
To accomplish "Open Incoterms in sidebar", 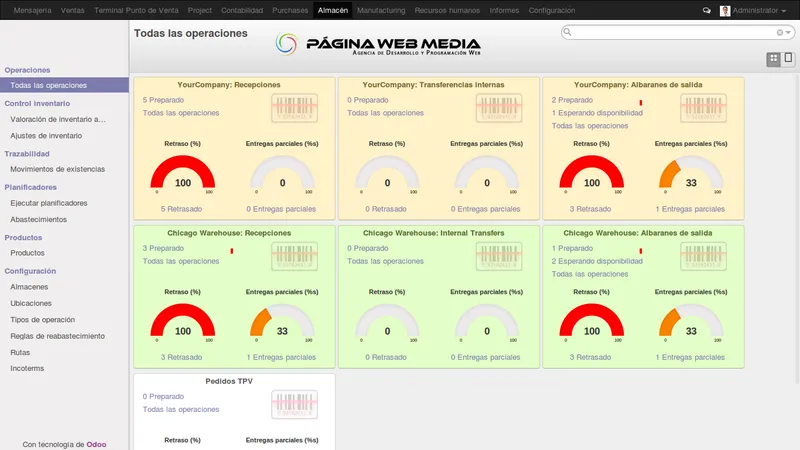I will click(x=27, y=368).
